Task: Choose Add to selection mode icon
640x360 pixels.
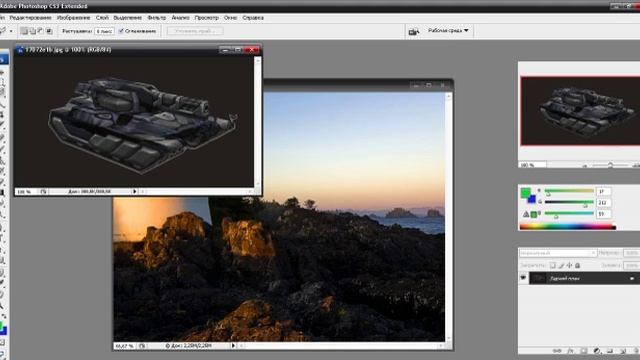Action: (33, 31)
